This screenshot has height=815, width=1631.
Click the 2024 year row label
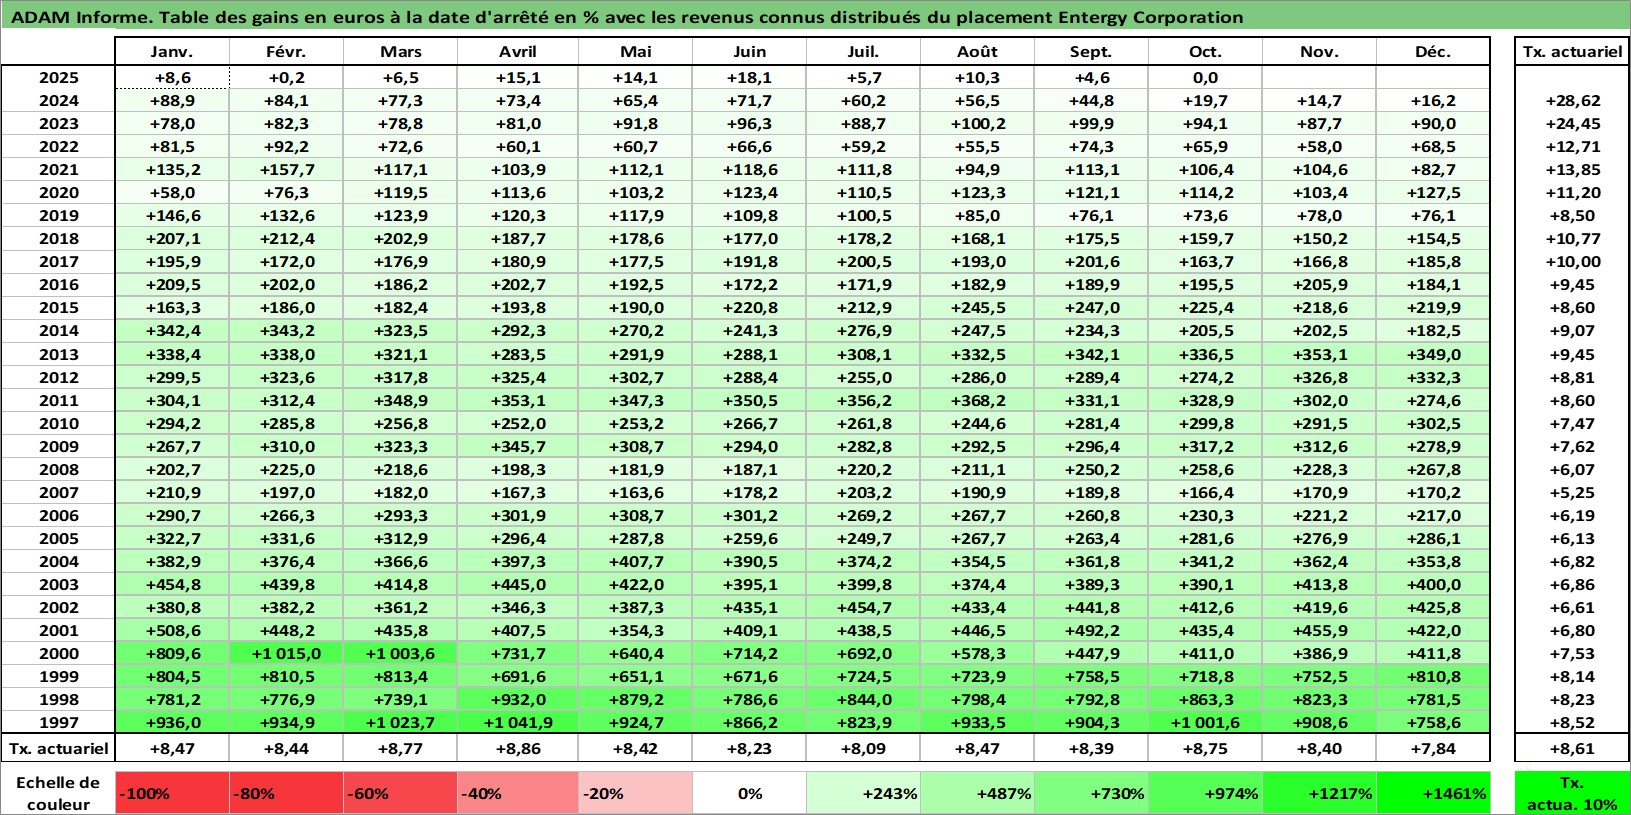tap(59, 100)
